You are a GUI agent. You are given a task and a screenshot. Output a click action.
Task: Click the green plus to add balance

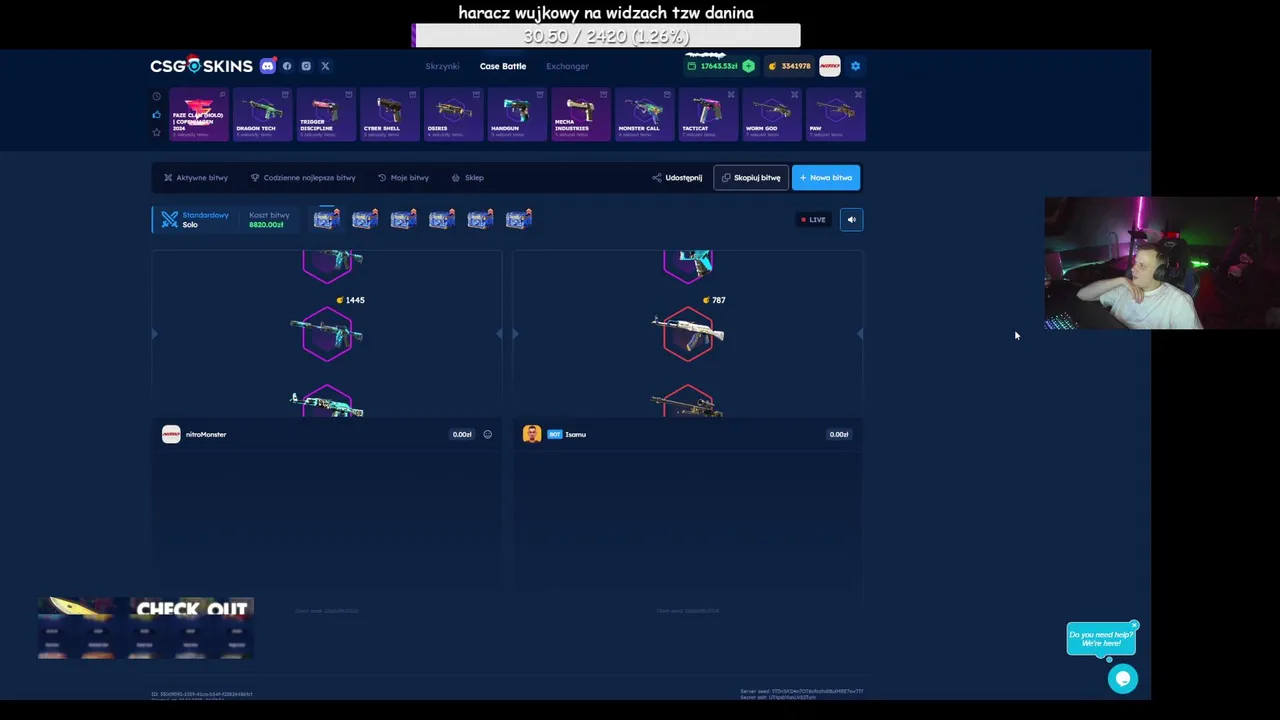(x=748, y=66)
